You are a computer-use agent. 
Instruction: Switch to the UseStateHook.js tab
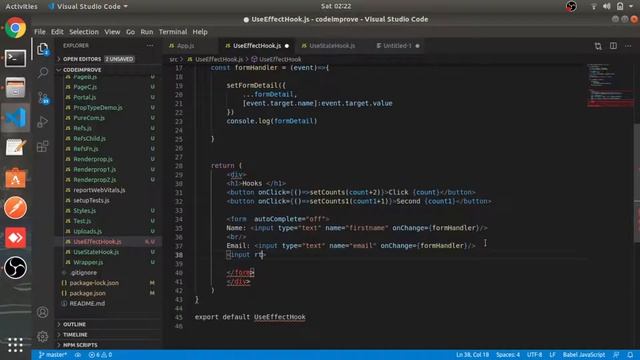coord(332,46)
